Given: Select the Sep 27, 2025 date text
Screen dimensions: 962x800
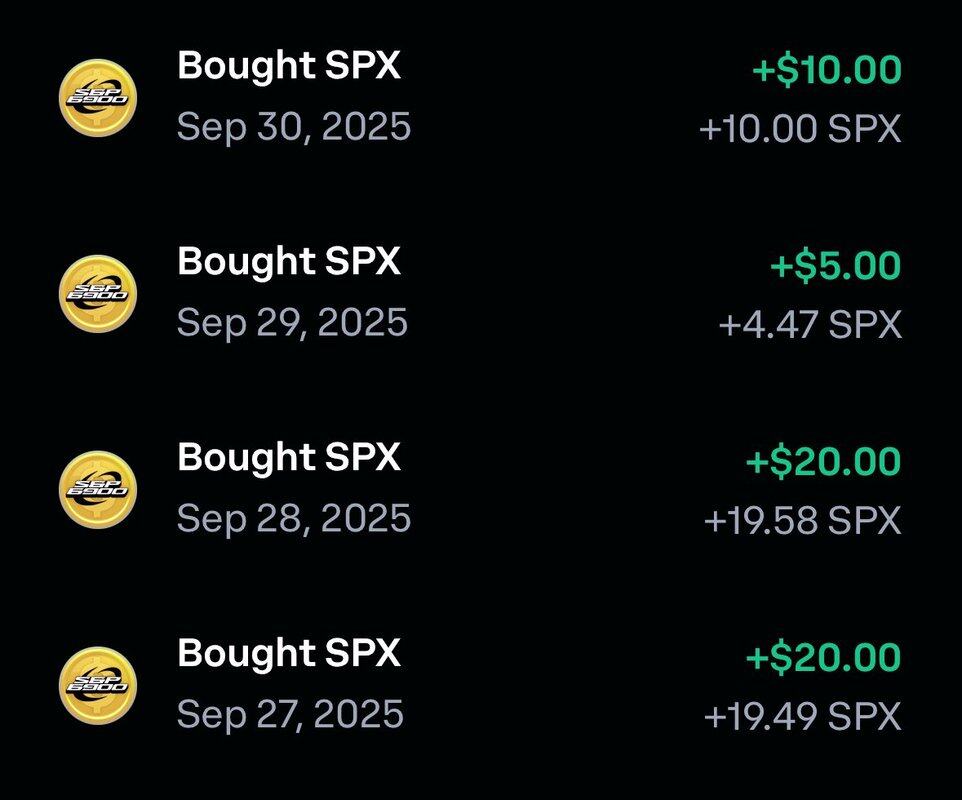Looking at the screenshot, I should coord(291,715).
